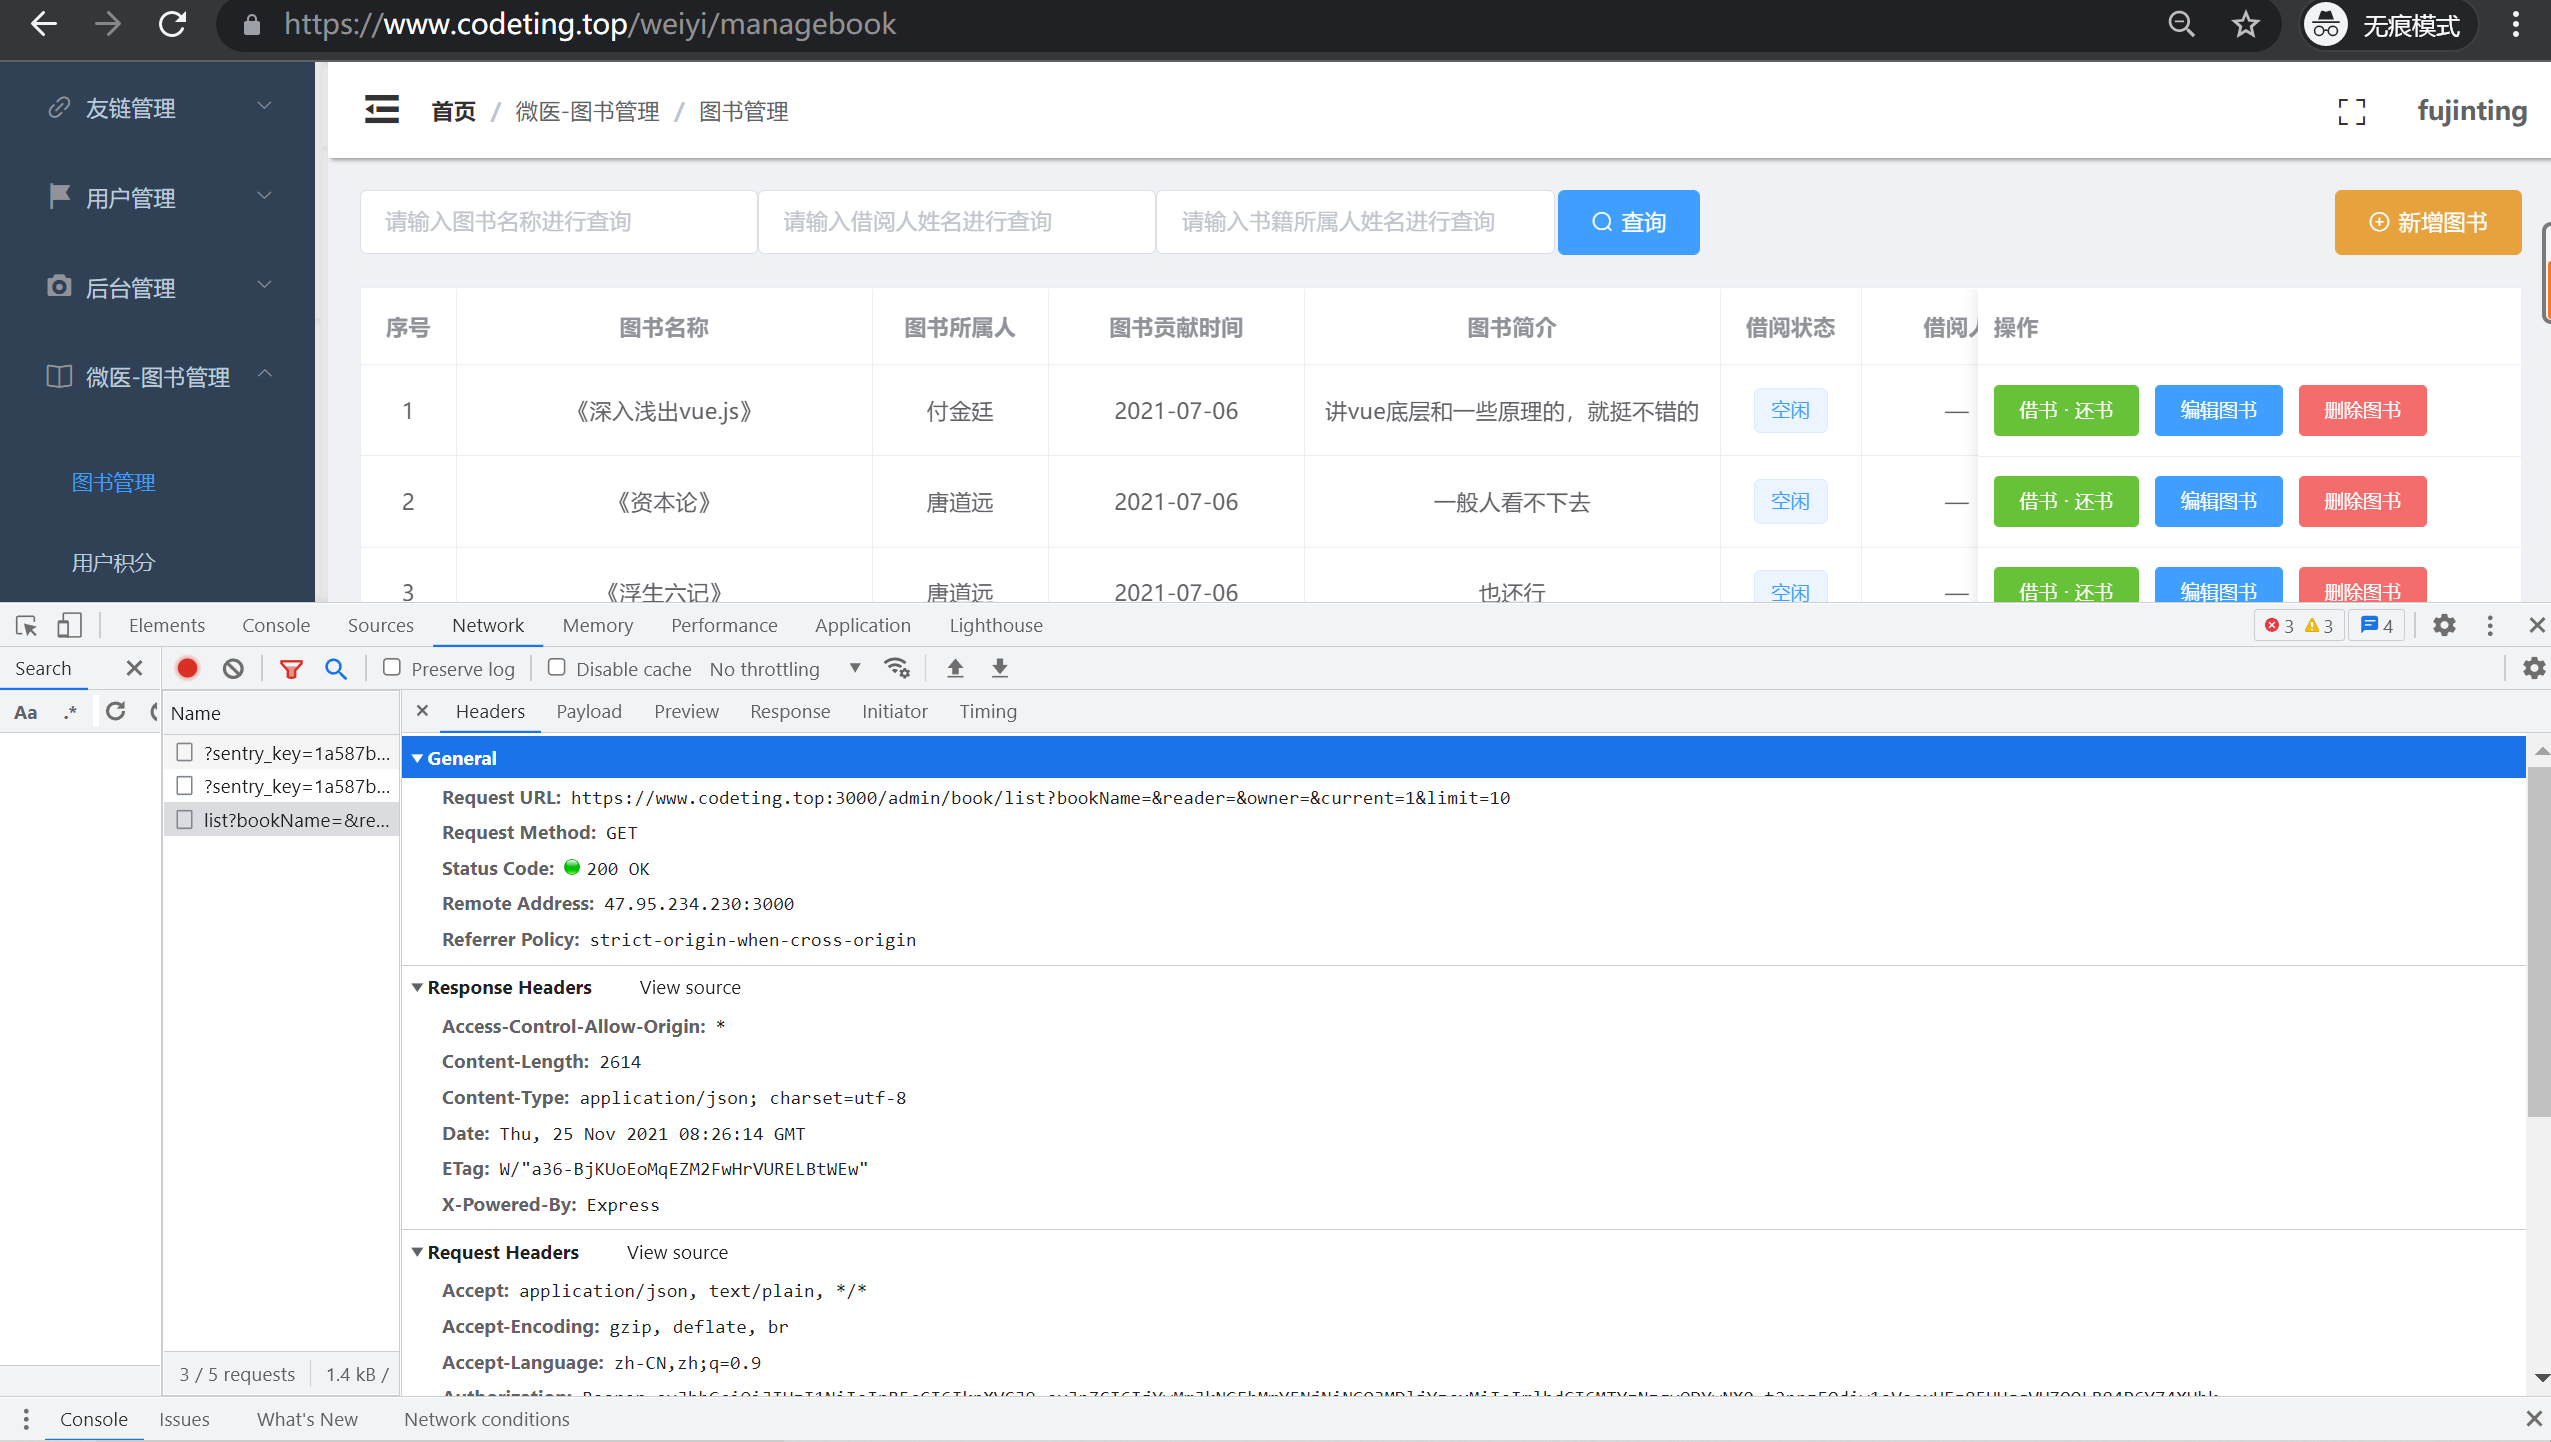Select the inspect element tool in DevTools

pos(24,625)
